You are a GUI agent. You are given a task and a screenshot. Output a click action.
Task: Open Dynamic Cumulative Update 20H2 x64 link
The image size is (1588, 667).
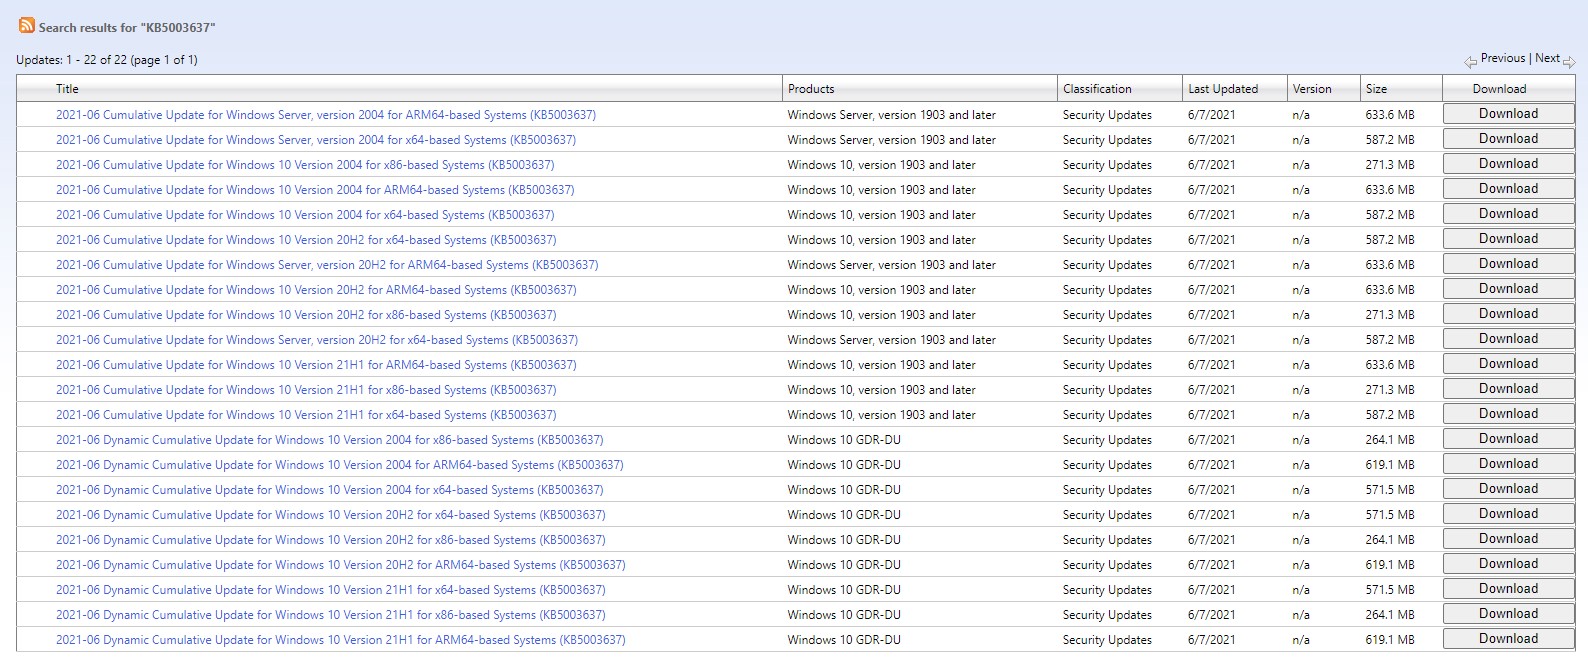point(331,515)
